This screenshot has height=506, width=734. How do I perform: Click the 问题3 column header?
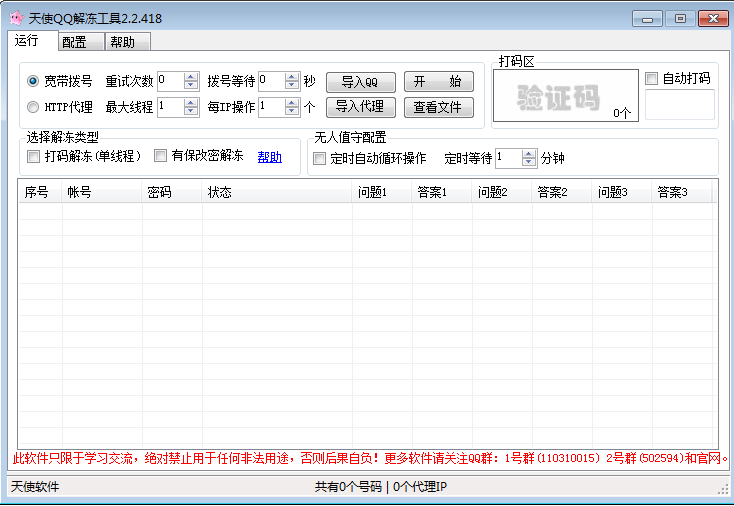pyautogui.click(x=622, y=192)
